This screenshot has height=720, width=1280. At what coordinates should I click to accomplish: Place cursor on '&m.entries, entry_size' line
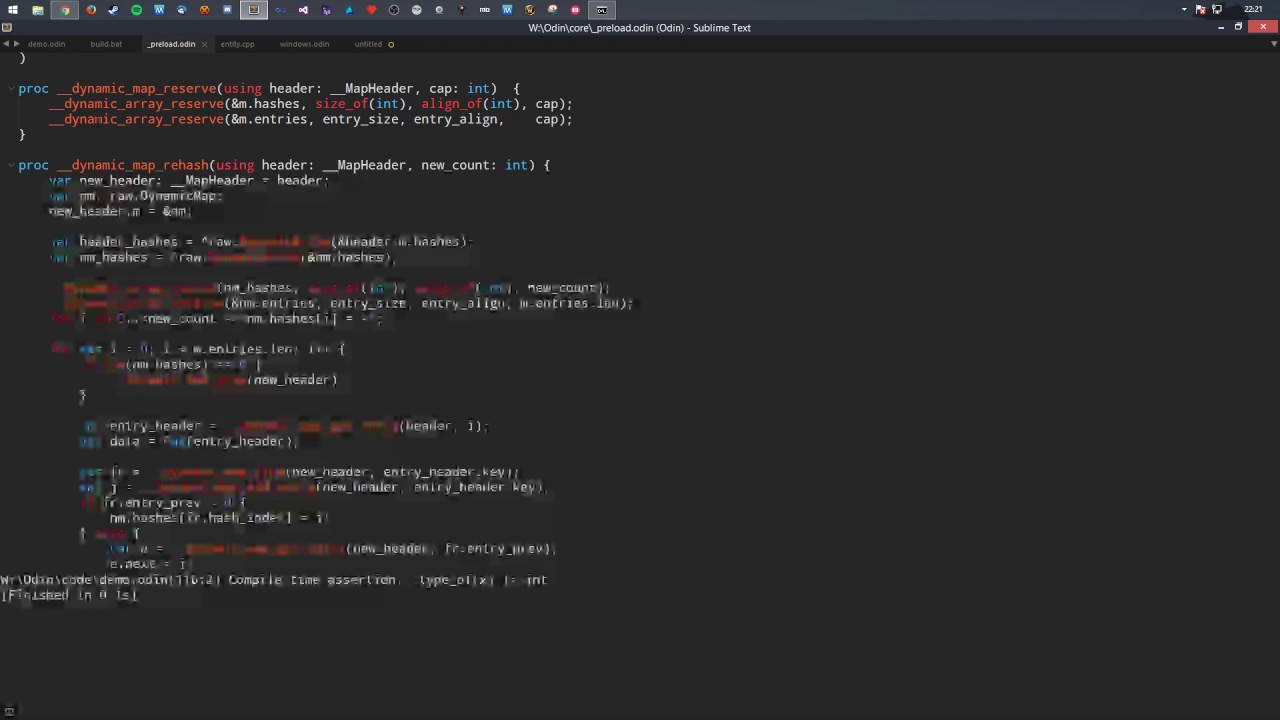coord(310,119)
